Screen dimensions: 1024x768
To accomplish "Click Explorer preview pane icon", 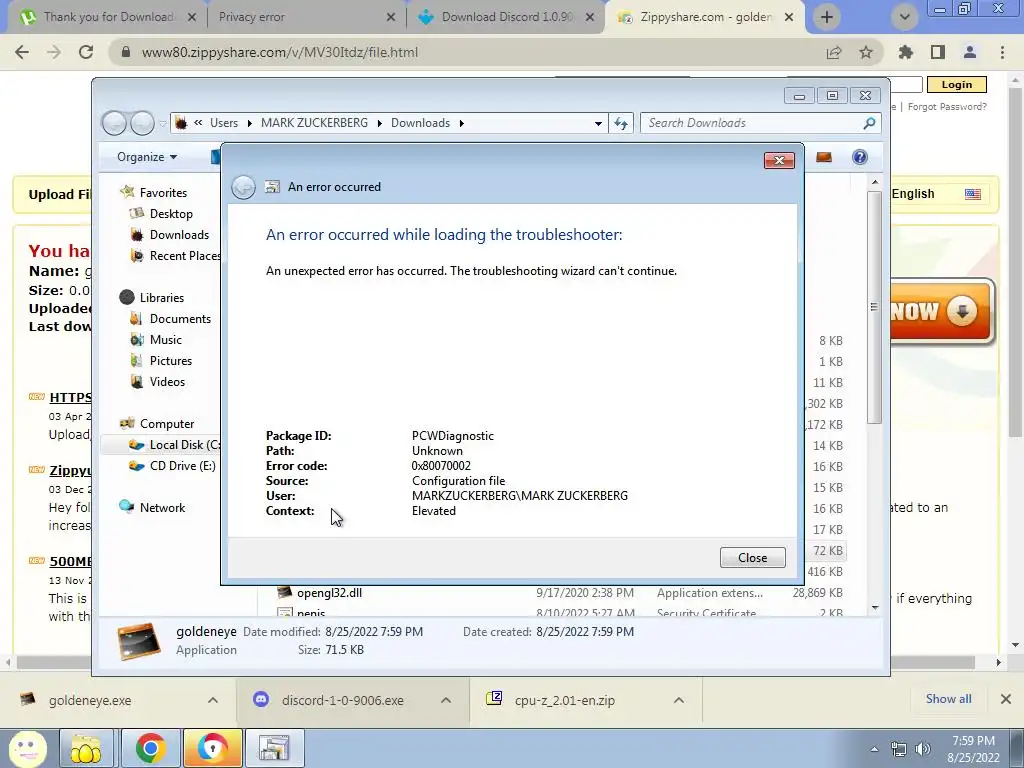I will (x=824, y=157).
